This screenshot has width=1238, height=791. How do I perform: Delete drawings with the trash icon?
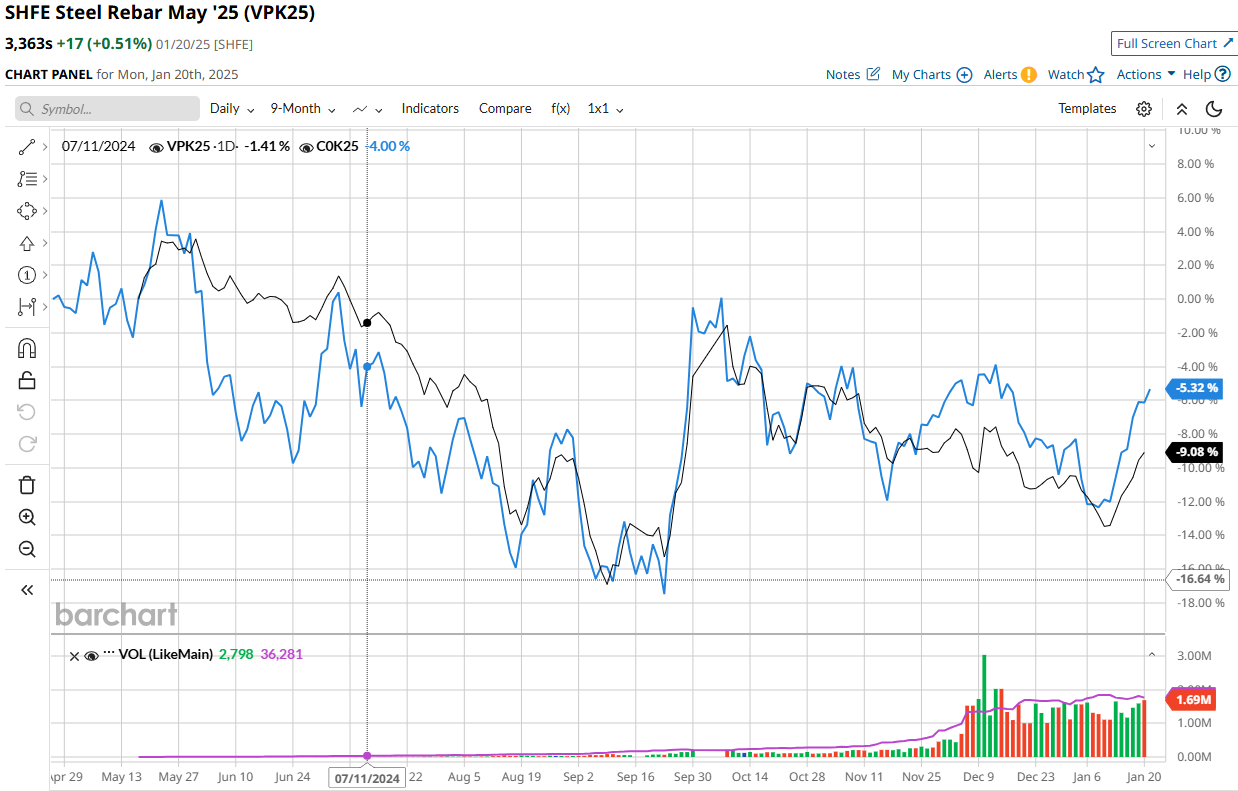(x=27, y=485)
